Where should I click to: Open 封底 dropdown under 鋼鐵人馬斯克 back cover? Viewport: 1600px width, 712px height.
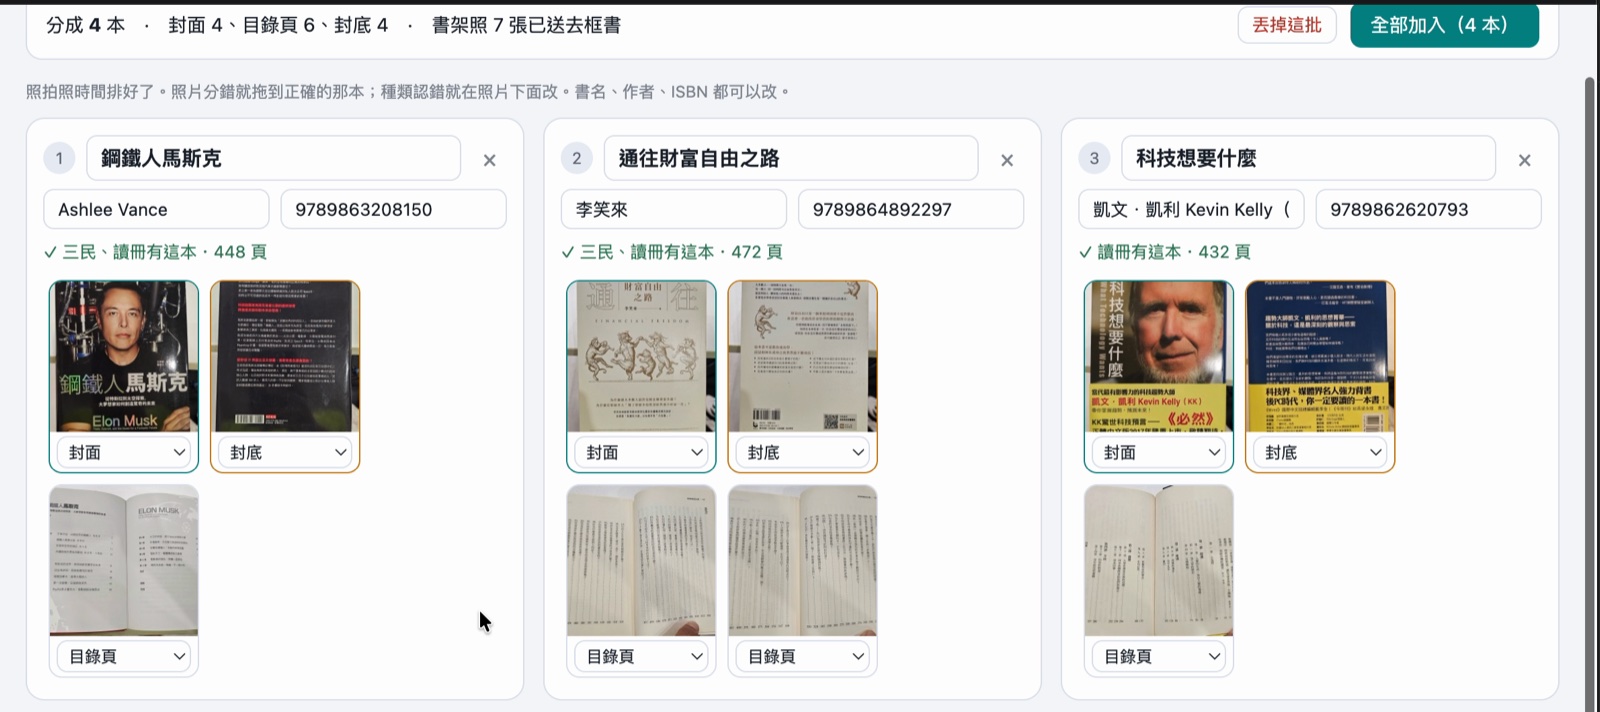(285, 452)
